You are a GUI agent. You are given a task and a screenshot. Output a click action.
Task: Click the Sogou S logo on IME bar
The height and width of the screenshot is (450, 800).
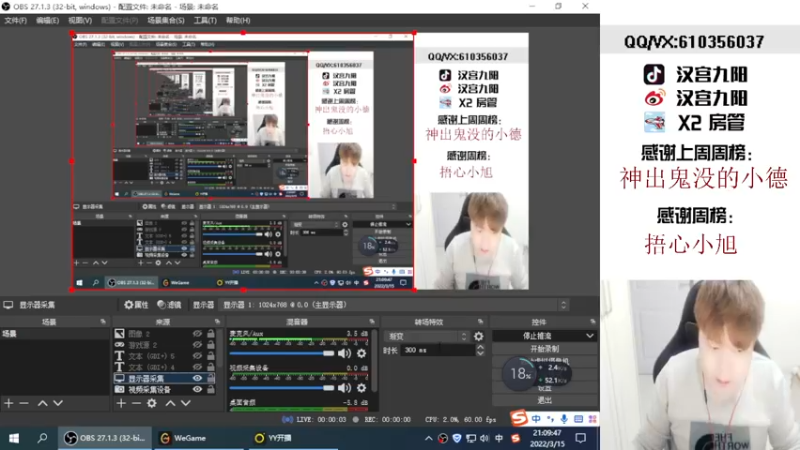pos(519,418)
